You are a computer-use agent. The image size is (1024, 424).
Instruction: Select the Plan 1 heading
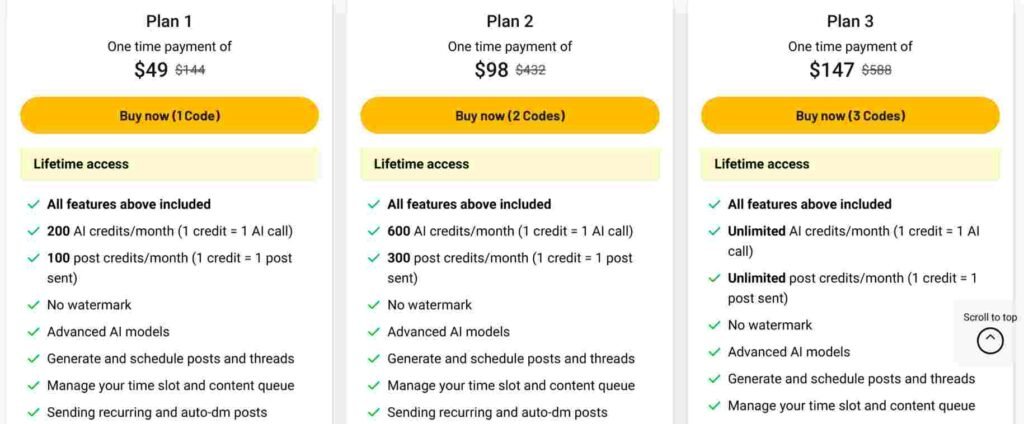170,21
